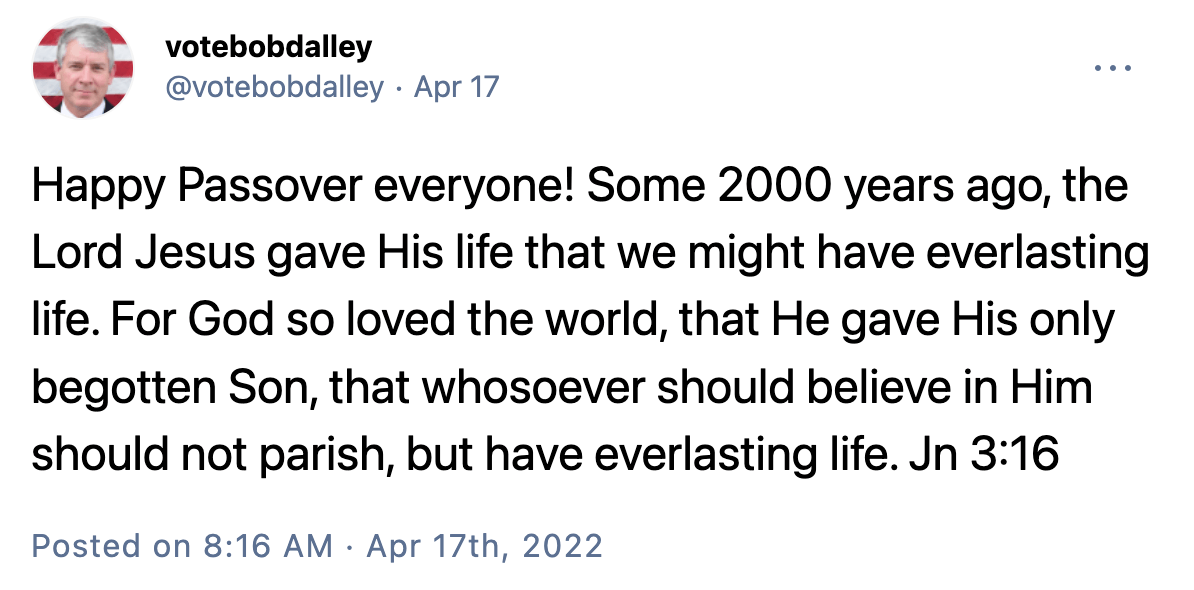Open the votebobdalley display name profile link
The width and height of the screenshot is (1194, 590).
(269, 47)
